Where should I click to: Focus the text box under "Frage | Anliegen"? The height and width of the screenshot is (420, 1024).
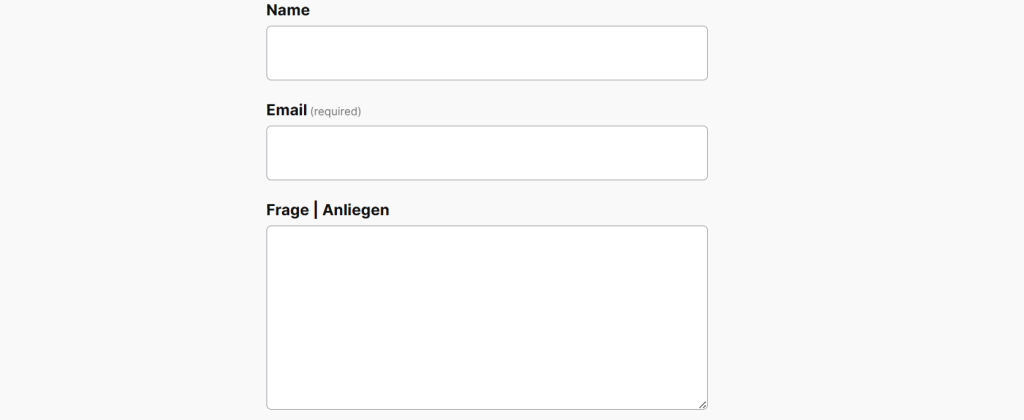486,317
